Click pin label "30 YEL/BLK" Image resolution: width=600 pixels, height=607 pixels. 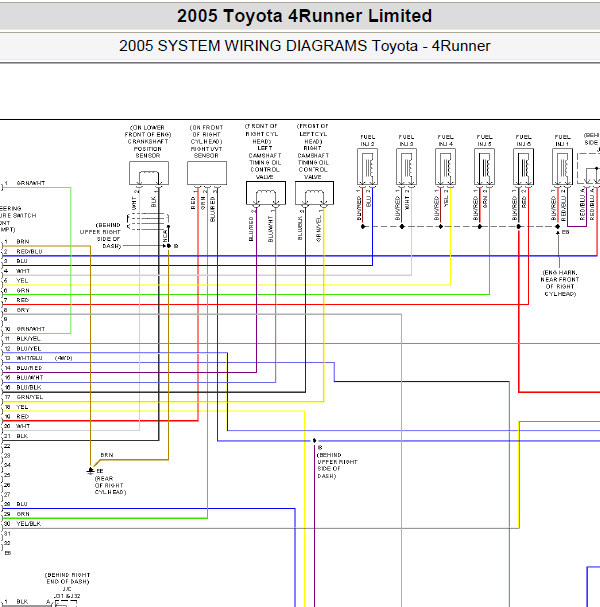tap(22, 524)
